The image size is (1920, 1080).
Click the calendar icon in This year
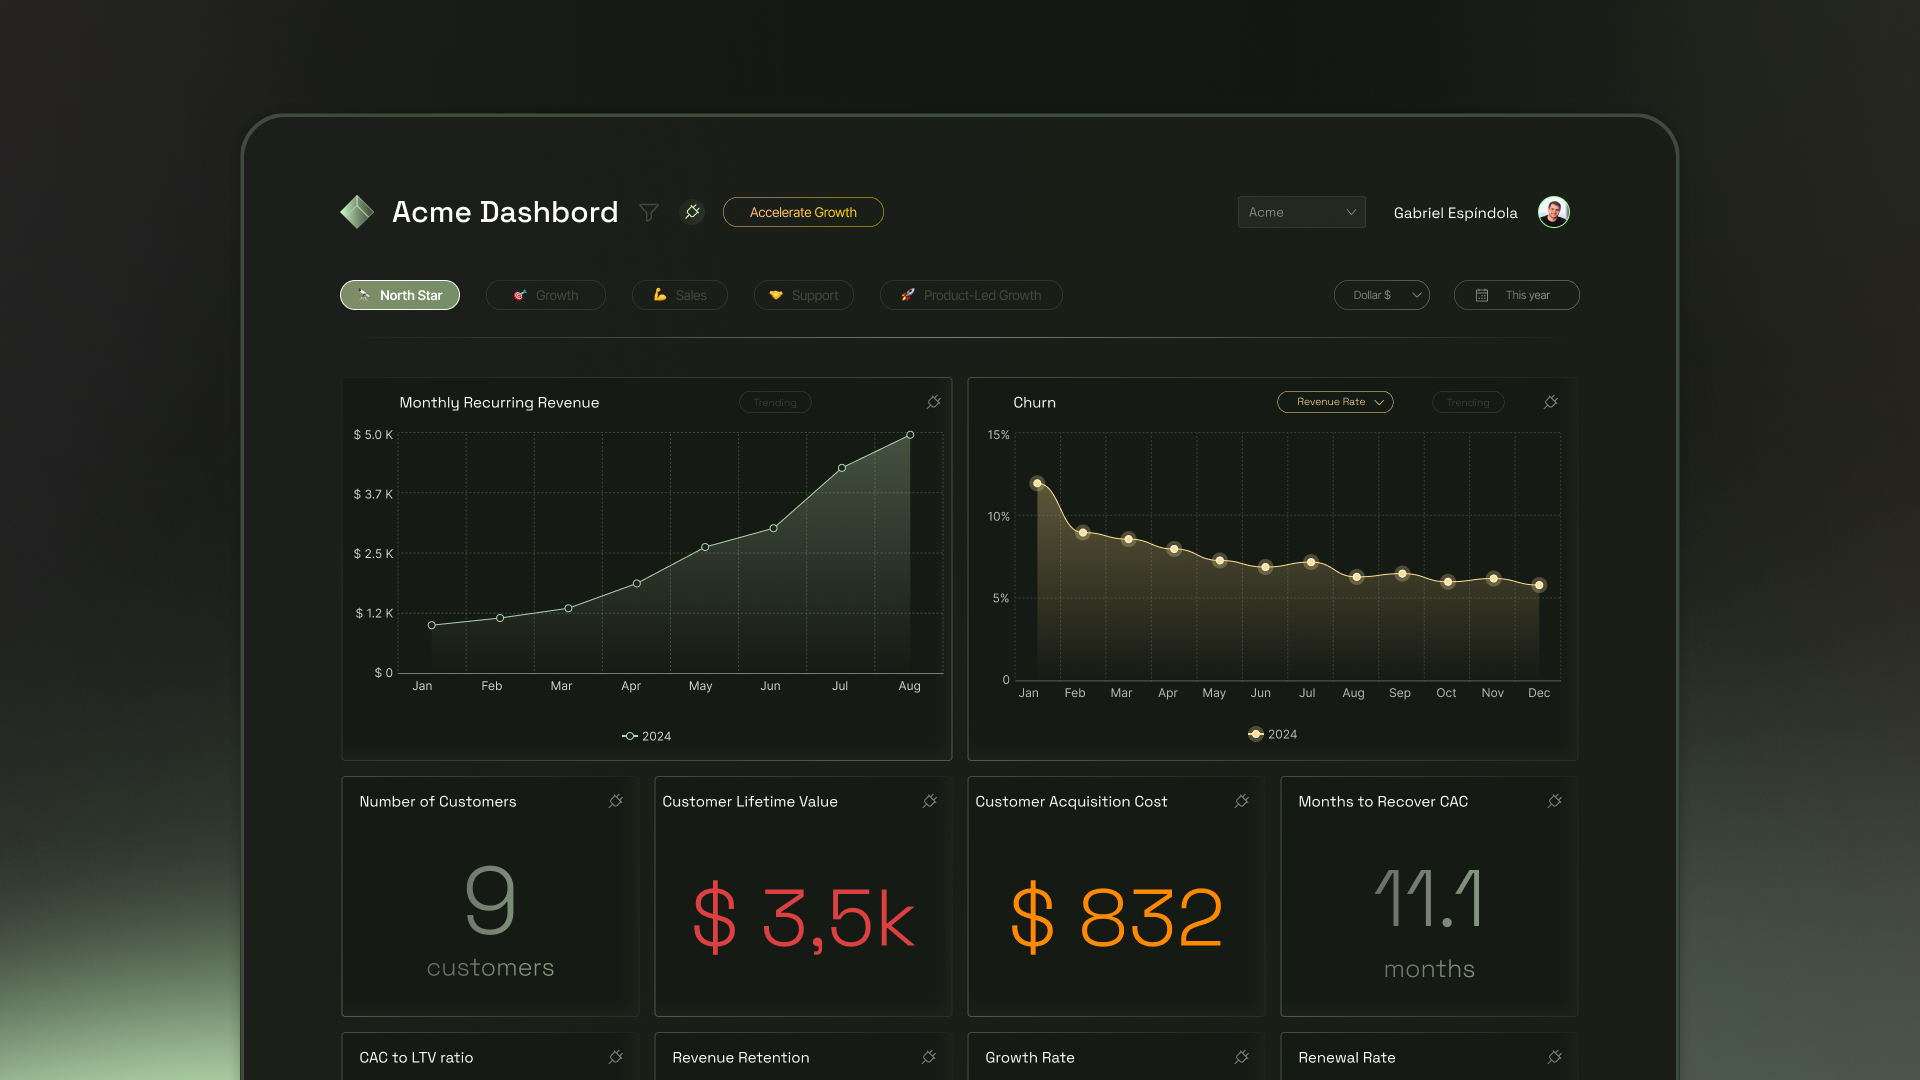[1482, 295]
